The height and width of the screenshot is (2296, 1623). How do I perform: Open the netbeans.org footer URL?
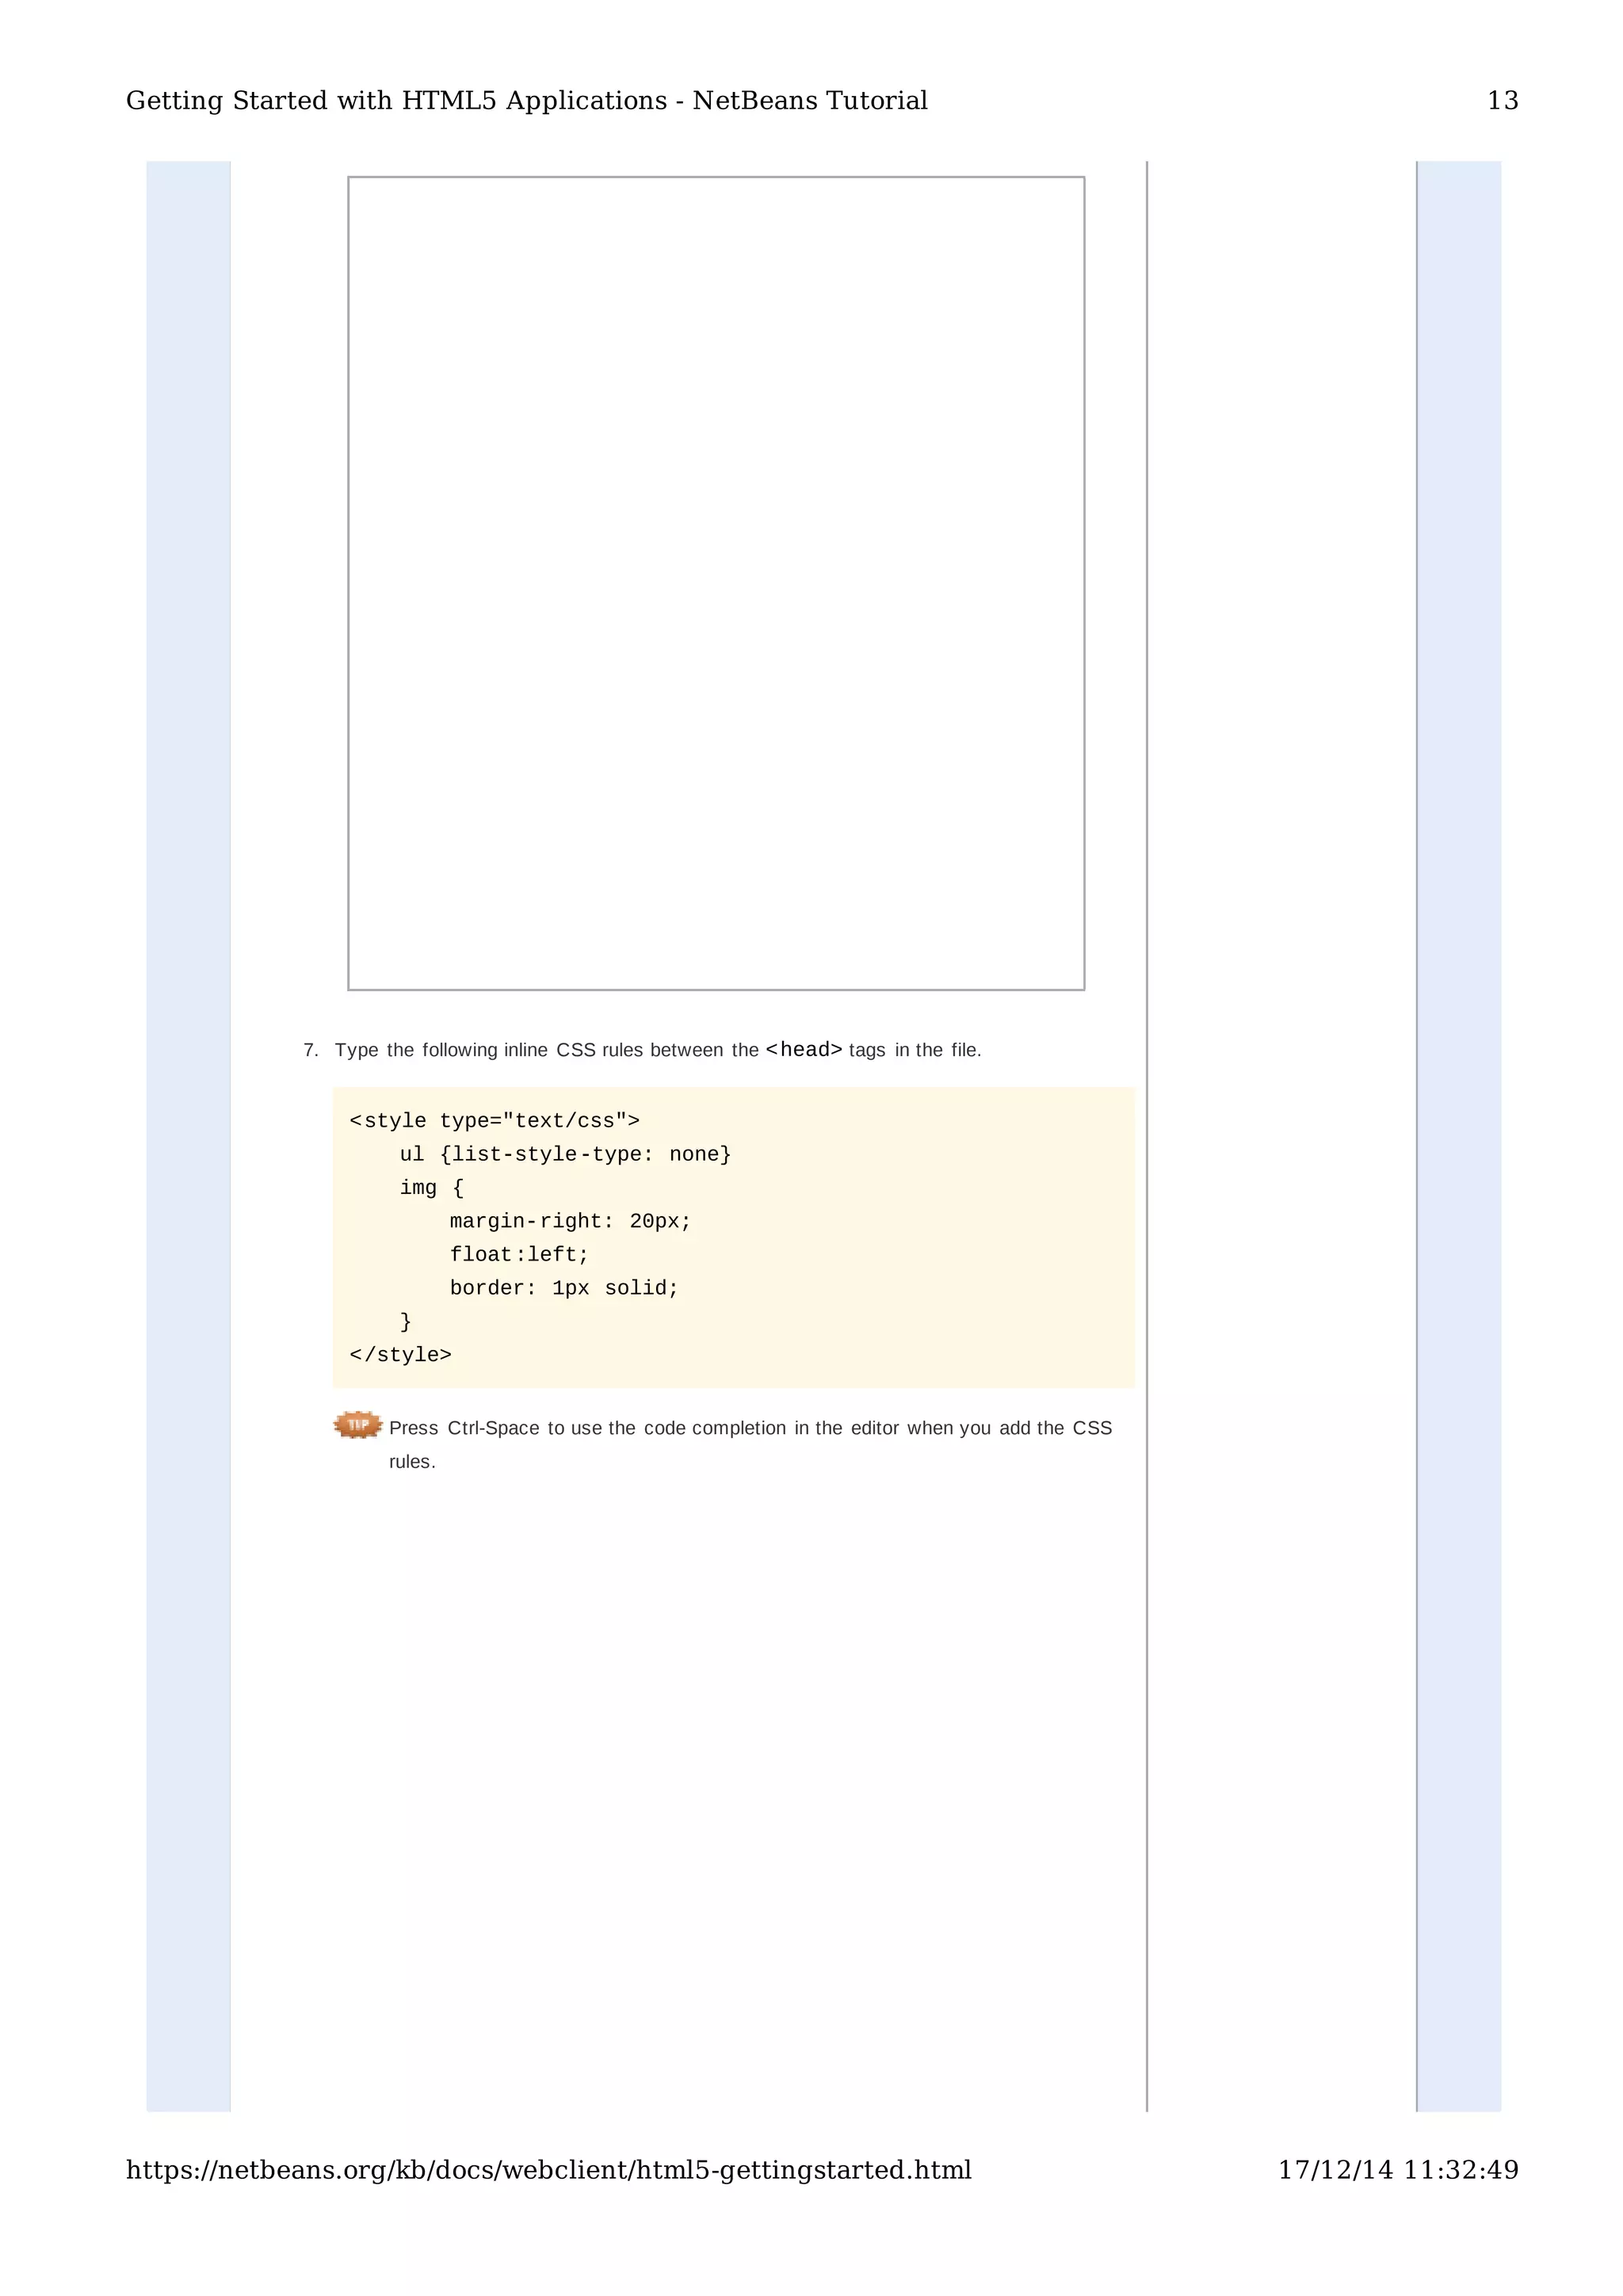pos(548,2170)
